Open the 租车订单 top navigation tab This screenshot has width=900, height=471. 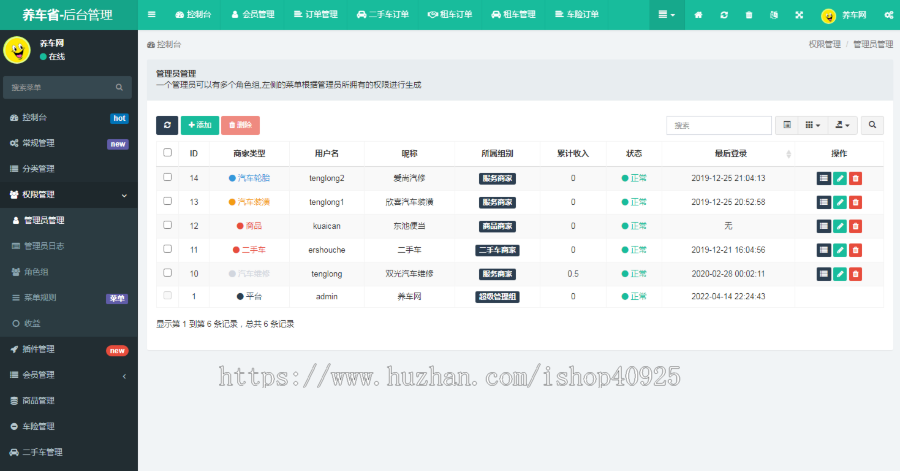pyautogui.click(x=450, y=14)
